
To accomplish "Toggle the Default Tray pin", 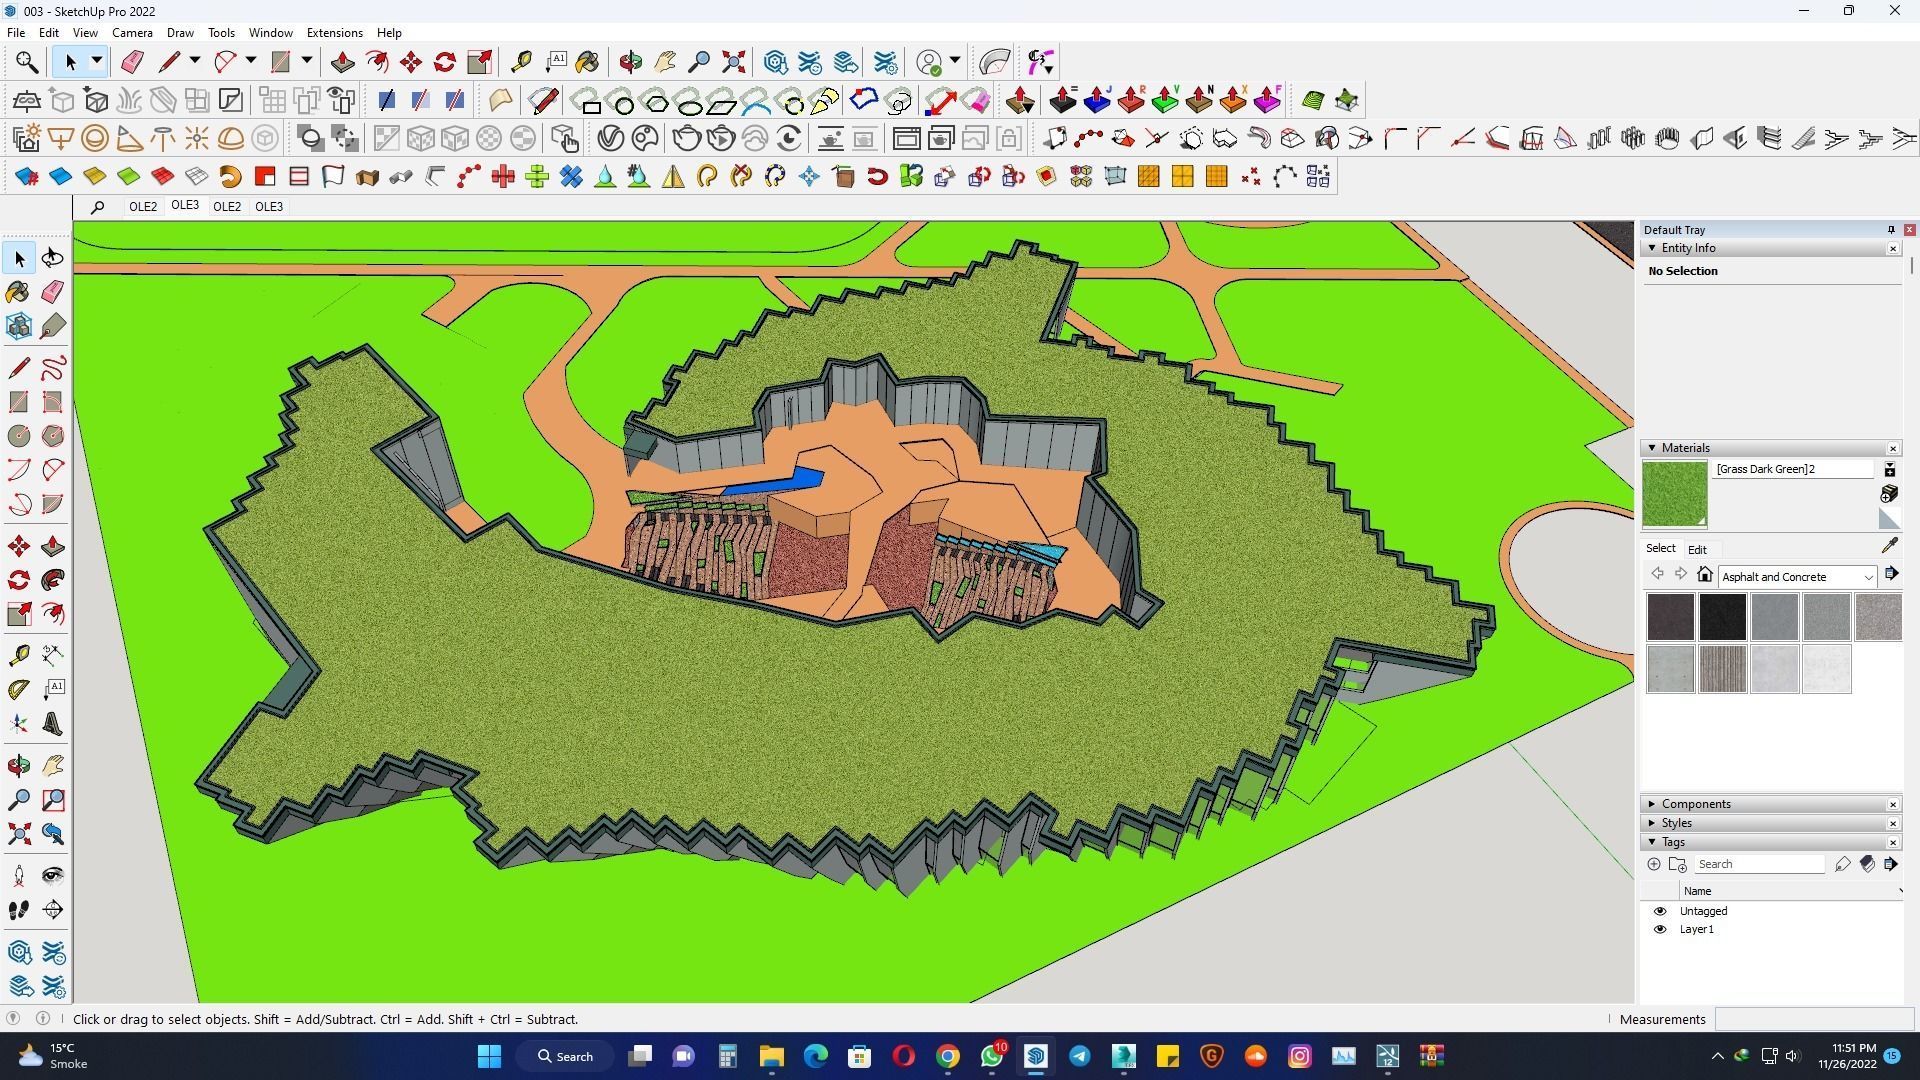I will point(1890,230).
